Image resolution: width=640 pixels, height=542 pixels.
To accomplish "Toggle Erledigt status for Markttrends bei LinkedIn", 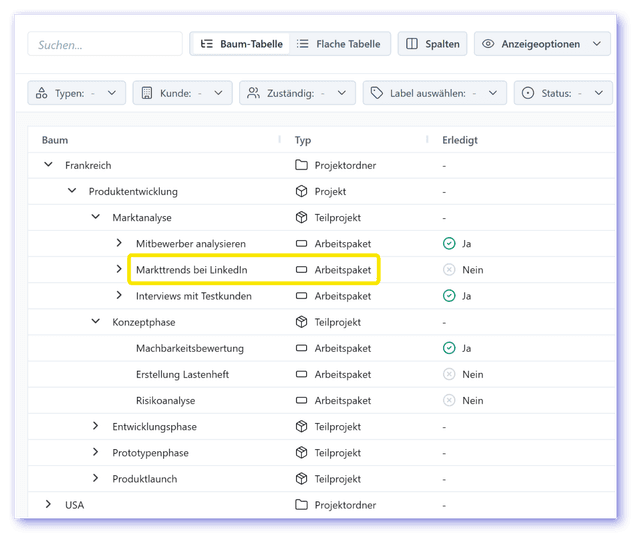I will coord(449,270).
